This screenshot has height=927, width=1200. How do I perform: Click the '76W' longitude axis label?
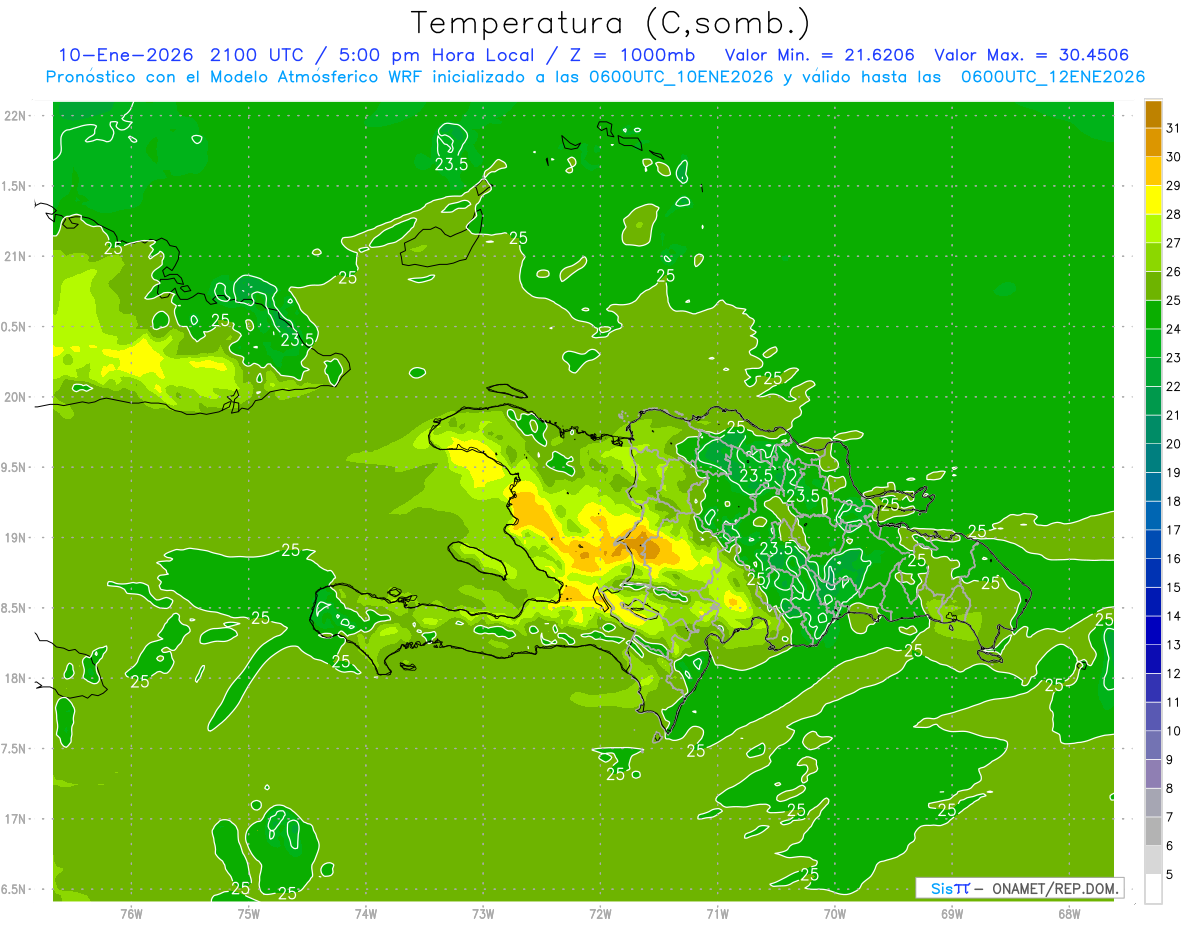(131, 913)
